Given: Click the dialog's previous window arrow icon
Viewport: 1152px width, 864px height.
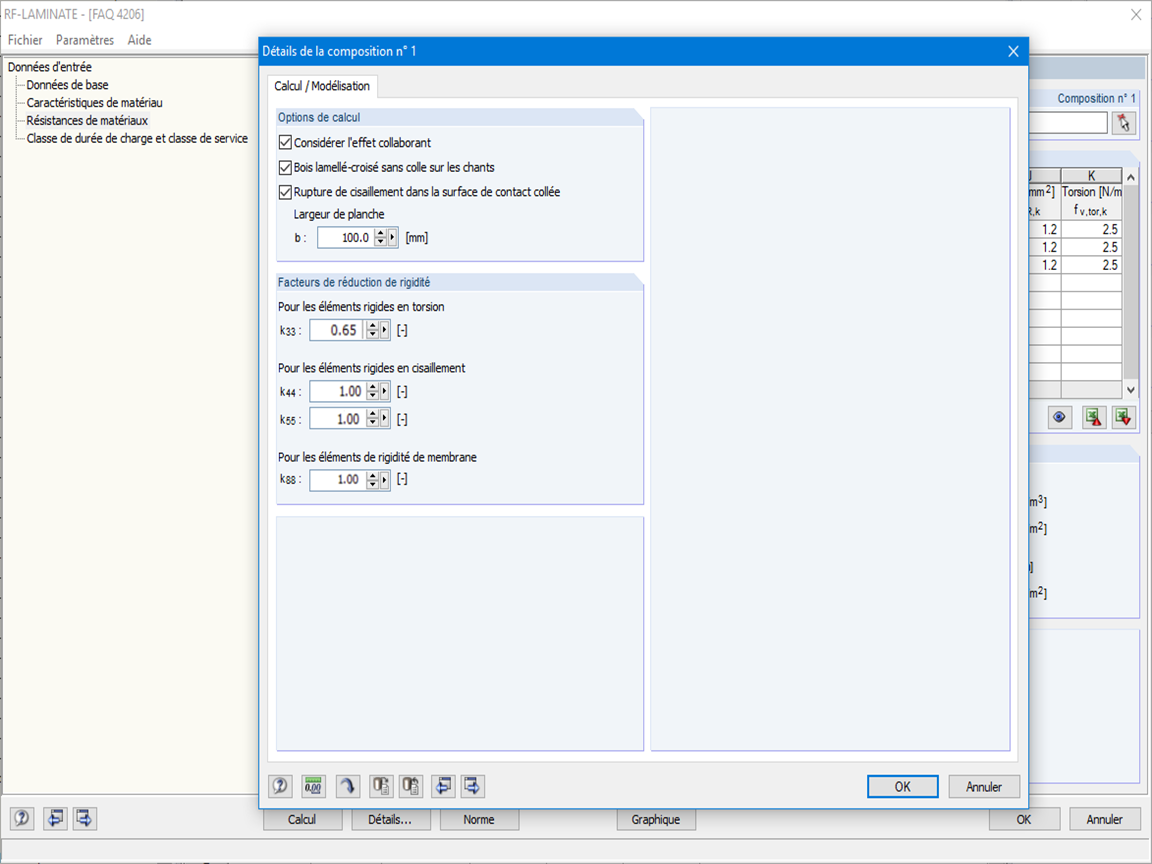Looking at the screenshot, I should coord(443,786).
